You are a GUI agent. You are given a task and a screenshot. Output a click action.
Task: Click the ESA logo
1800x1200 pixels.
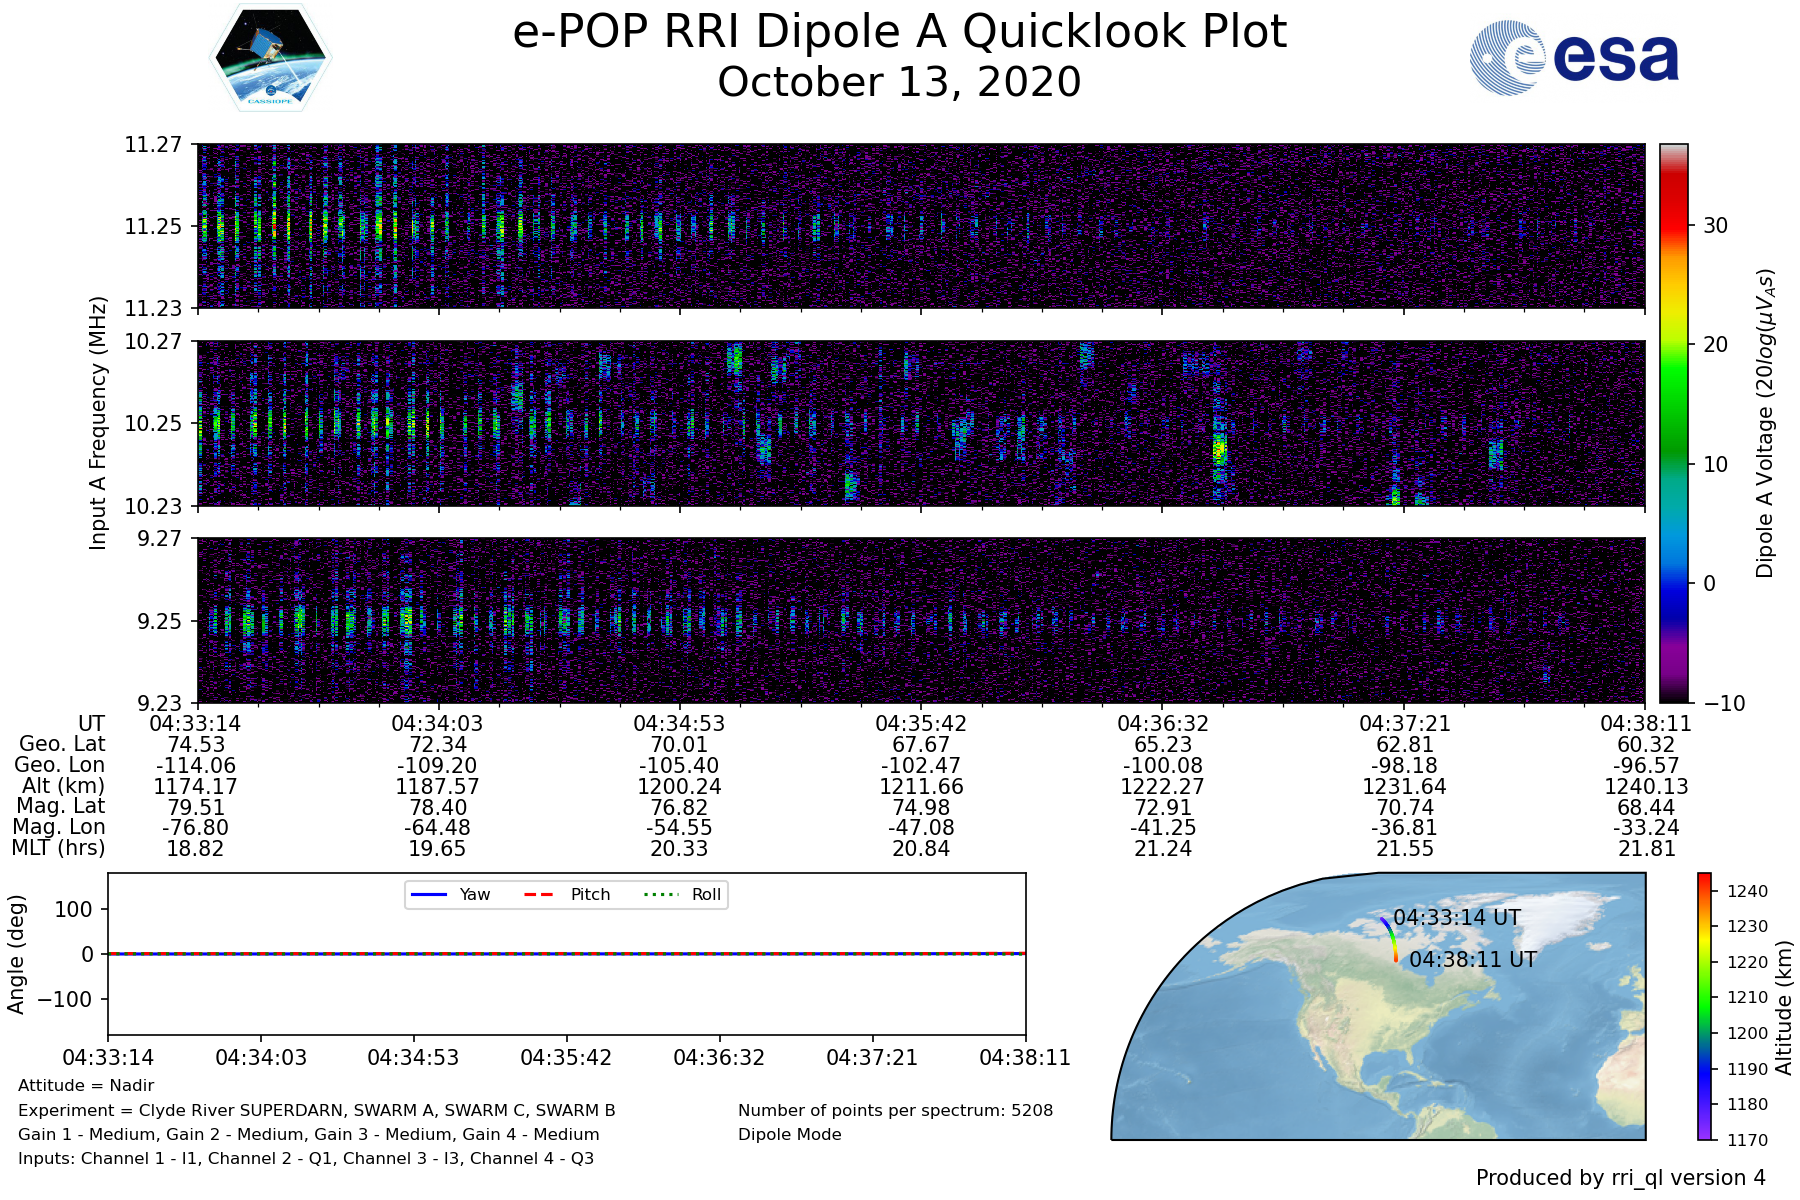(x=1574, y=58)
